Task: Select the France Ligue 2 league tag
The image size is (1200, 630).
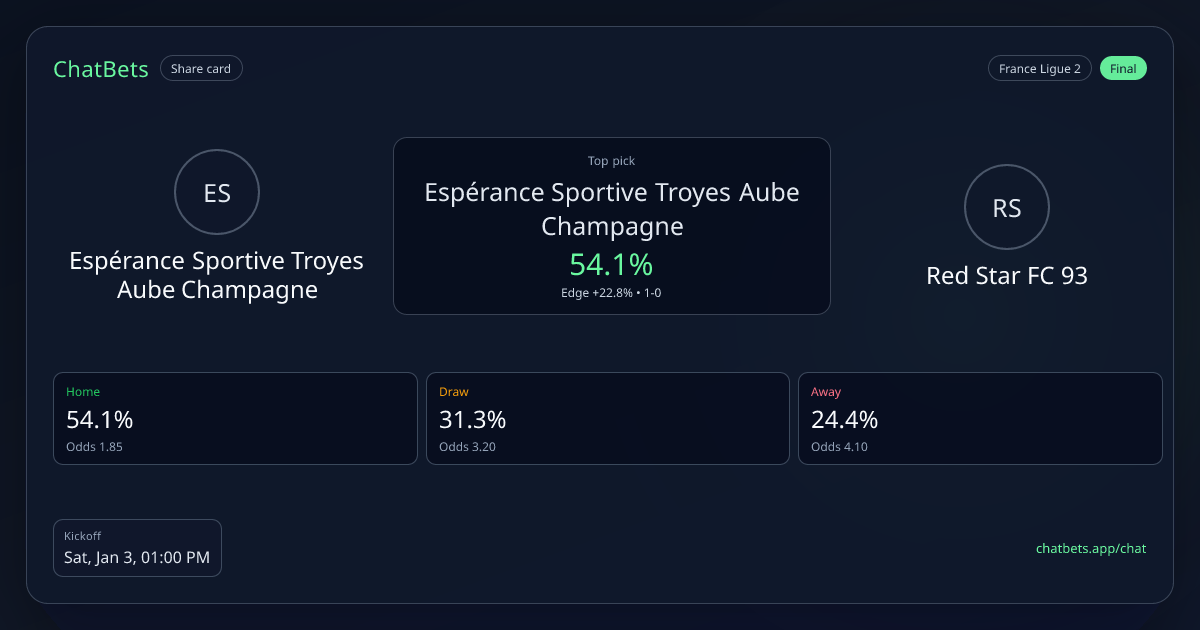Action: (1039, 69)
